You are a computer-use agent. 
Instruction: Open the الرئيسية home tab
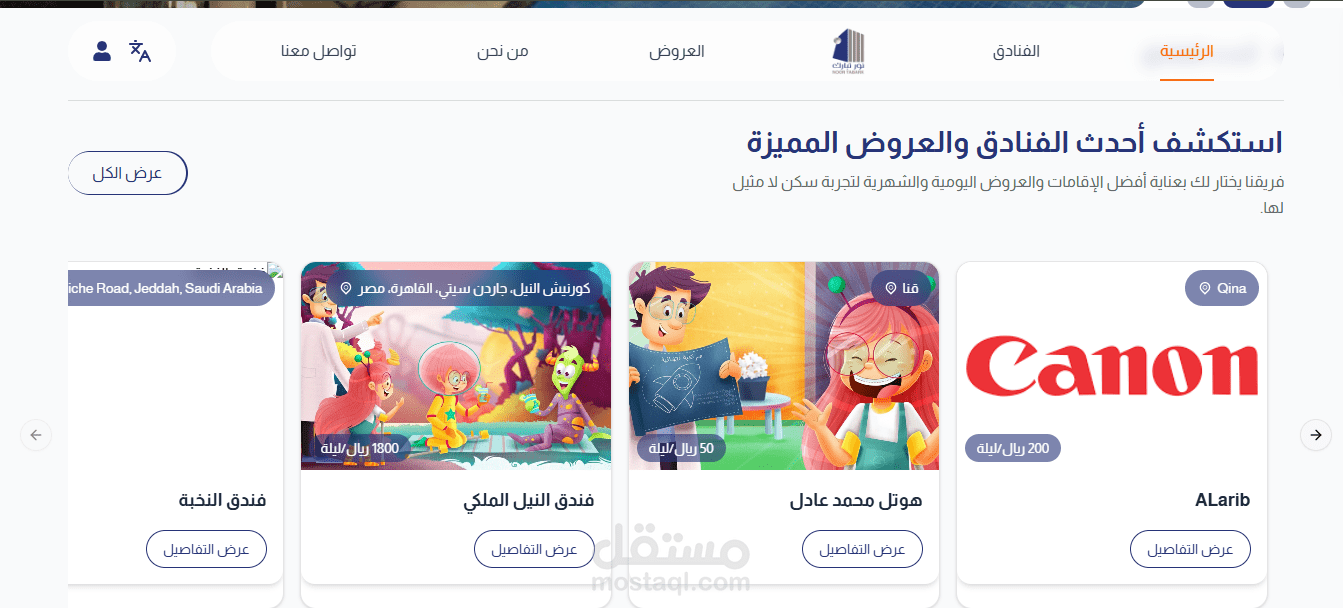pos(1187,51)
